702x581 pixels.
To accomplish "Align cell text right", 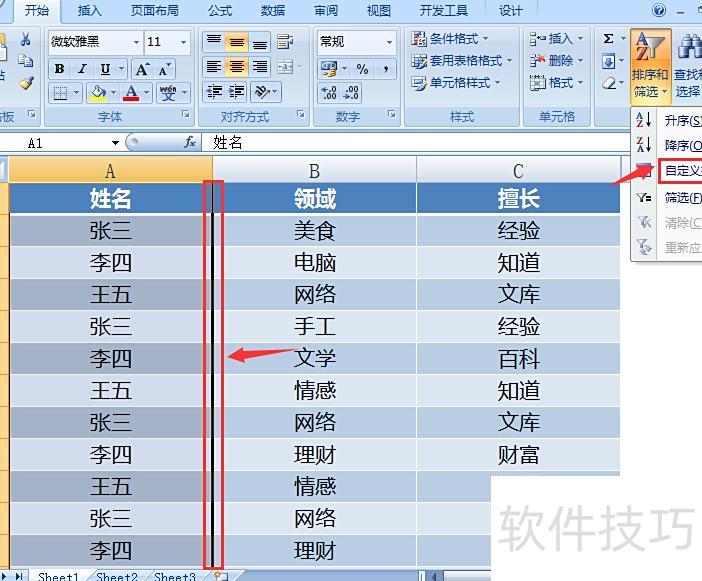I will tap(260, 67).
